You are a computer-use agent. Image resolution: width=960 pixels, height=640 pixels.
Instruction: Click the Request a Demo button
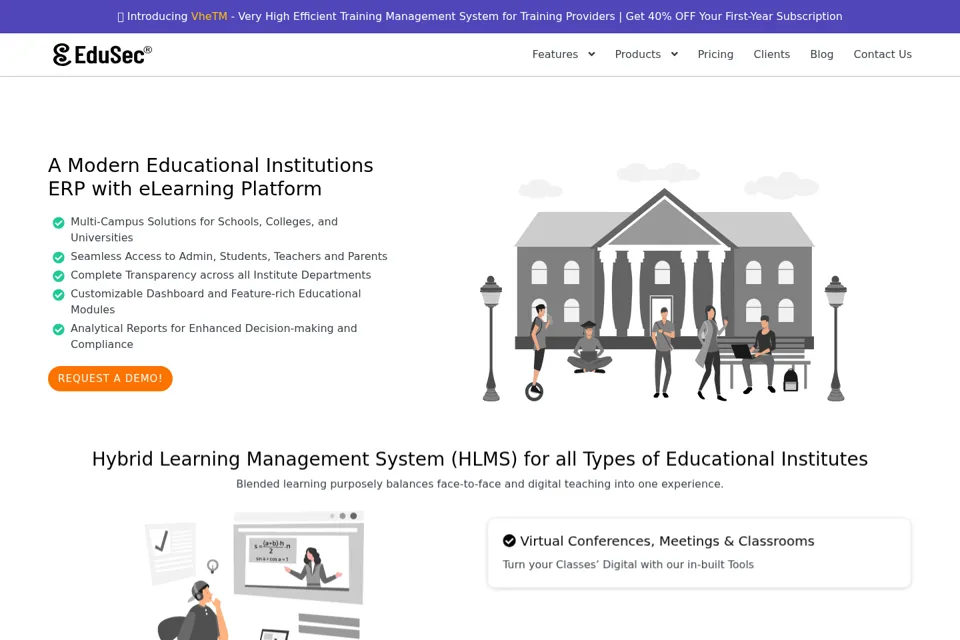click(x=110, y=378)
